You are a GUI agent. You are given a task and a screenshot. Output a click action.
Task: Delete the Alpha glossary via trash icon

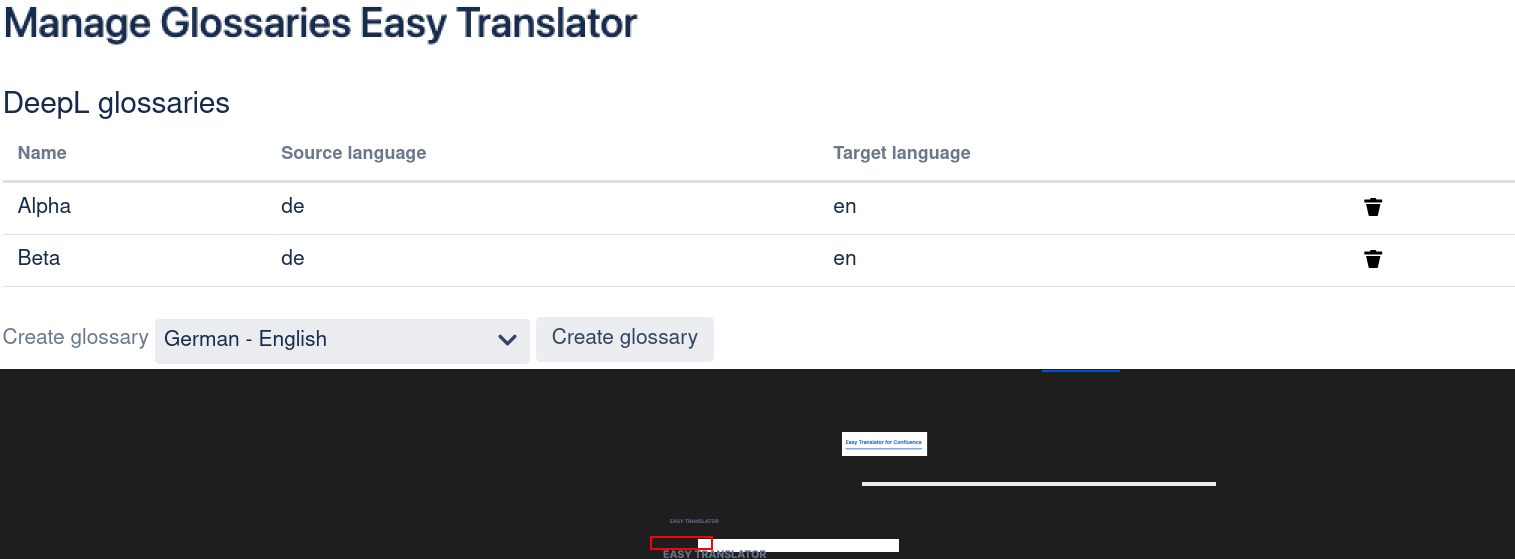pos(1373,207)
